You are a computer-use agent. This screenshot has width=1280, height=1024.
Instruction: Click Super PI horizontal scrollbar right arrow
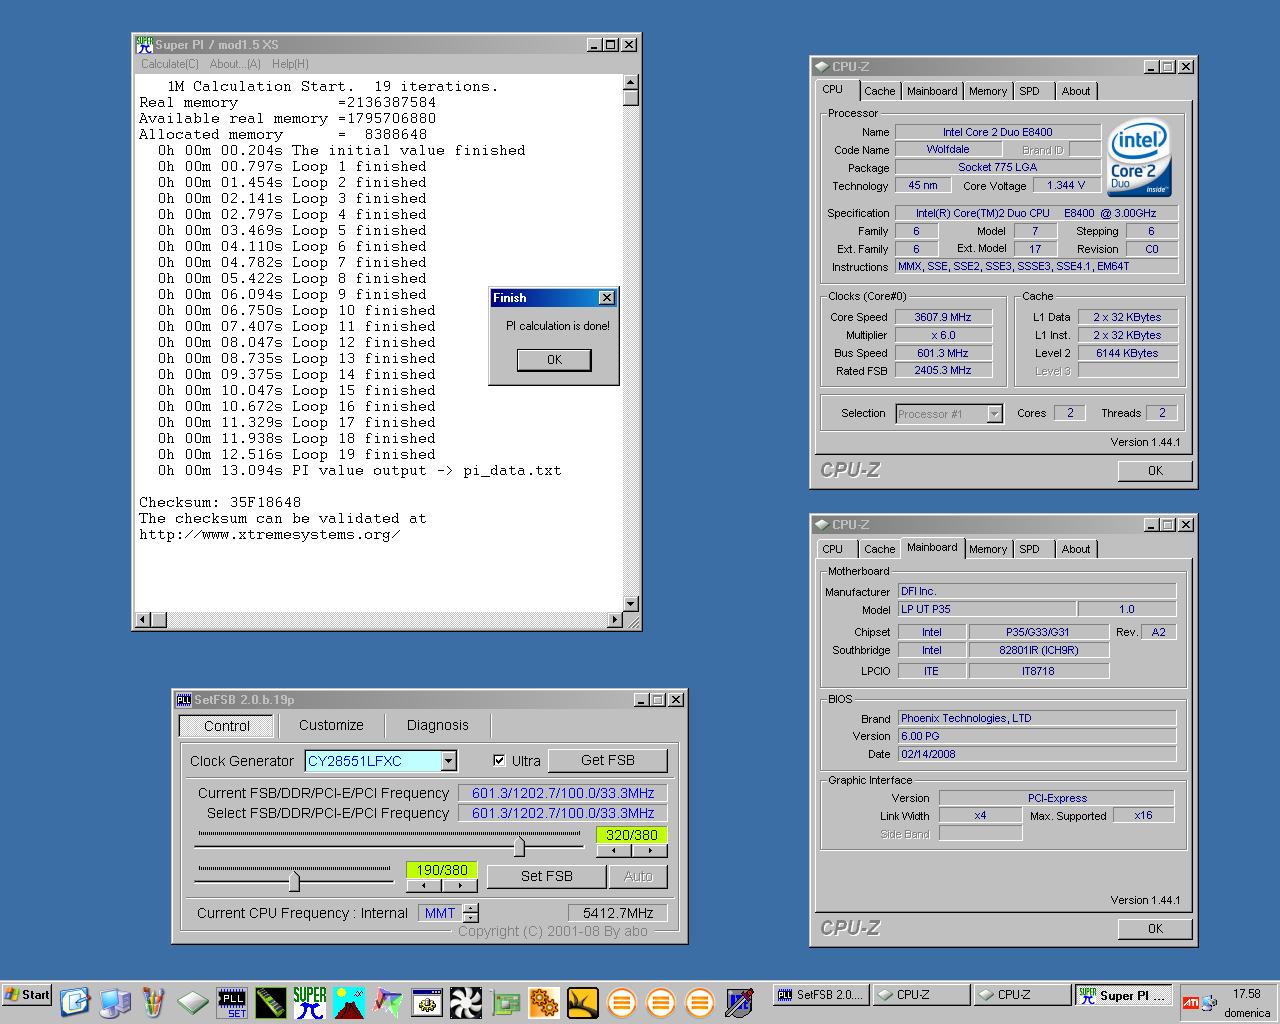[614, 620]
